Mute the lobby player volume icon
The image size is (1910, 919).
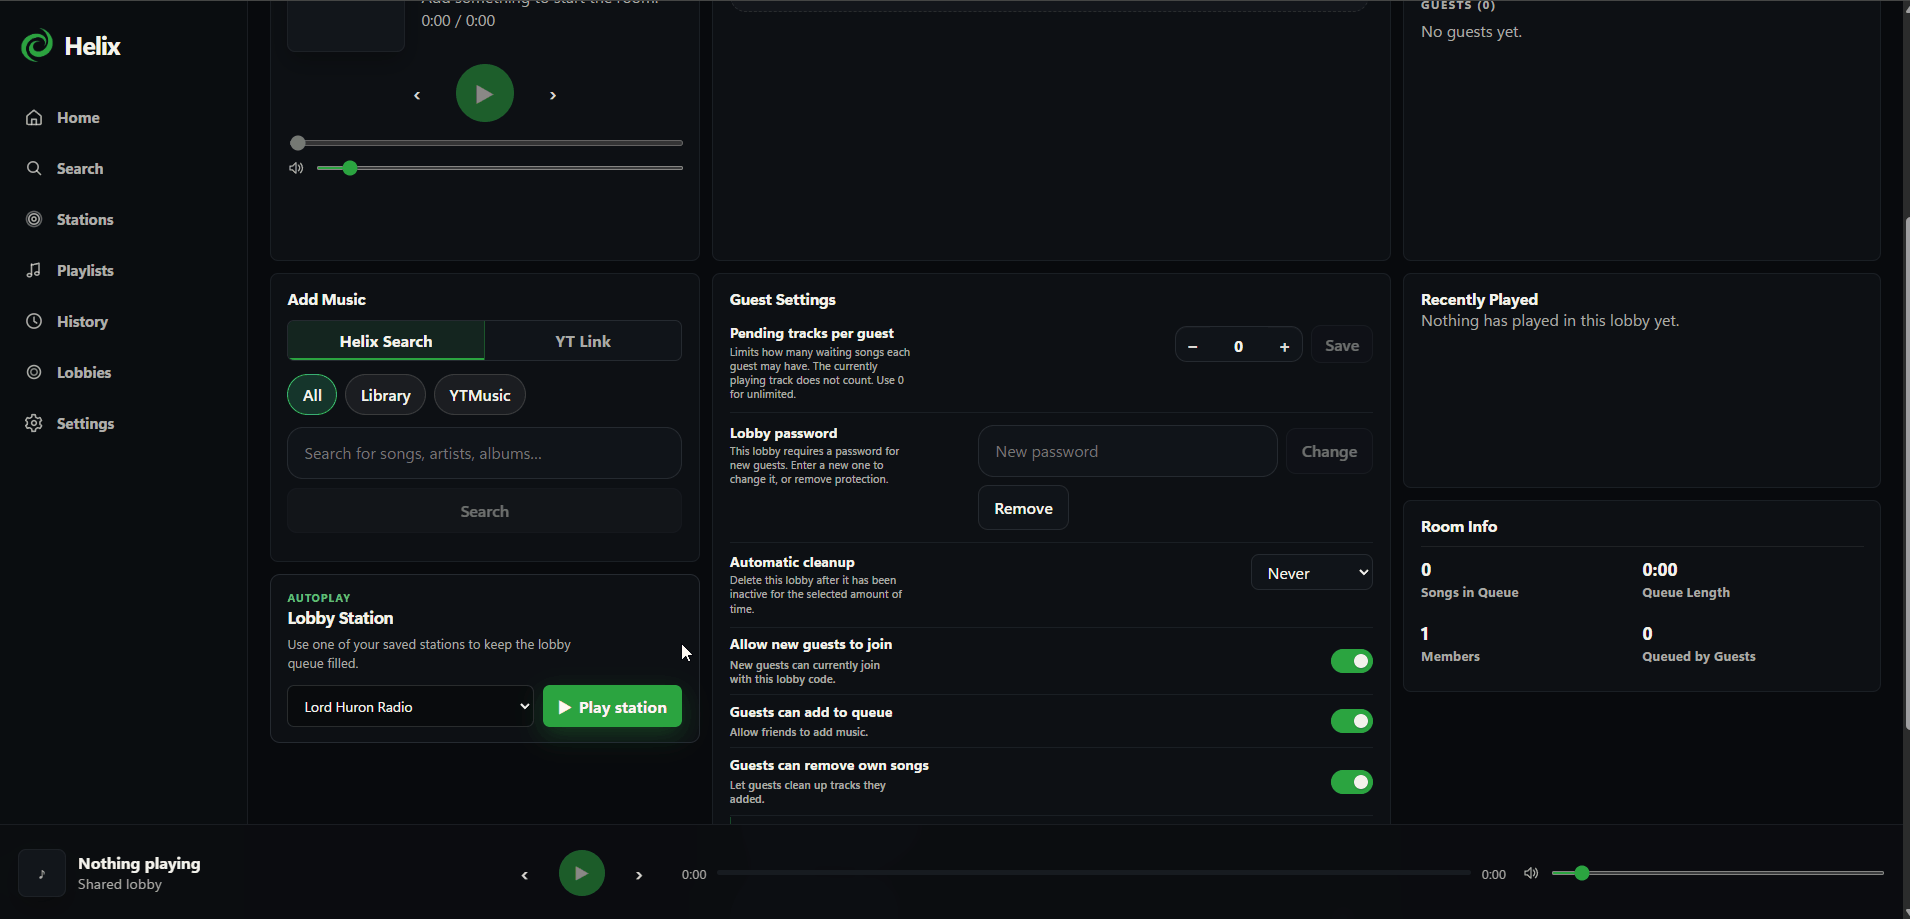pos(296,168)
